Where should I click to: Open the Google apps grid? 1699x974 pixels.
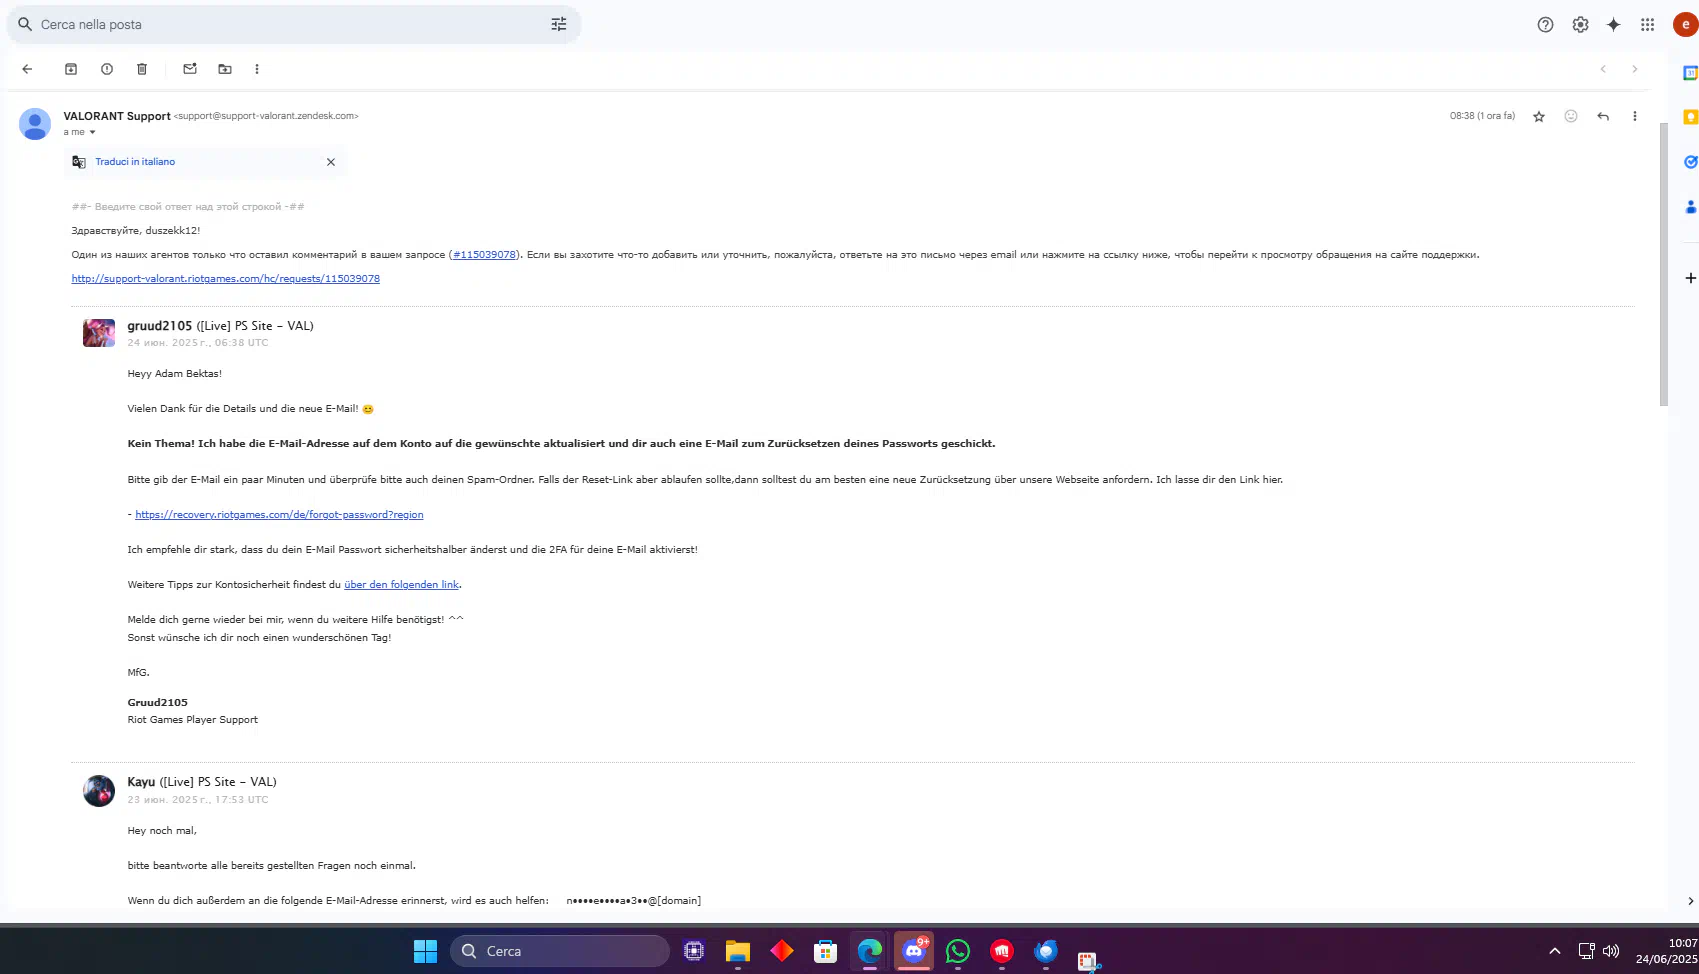1647,25
